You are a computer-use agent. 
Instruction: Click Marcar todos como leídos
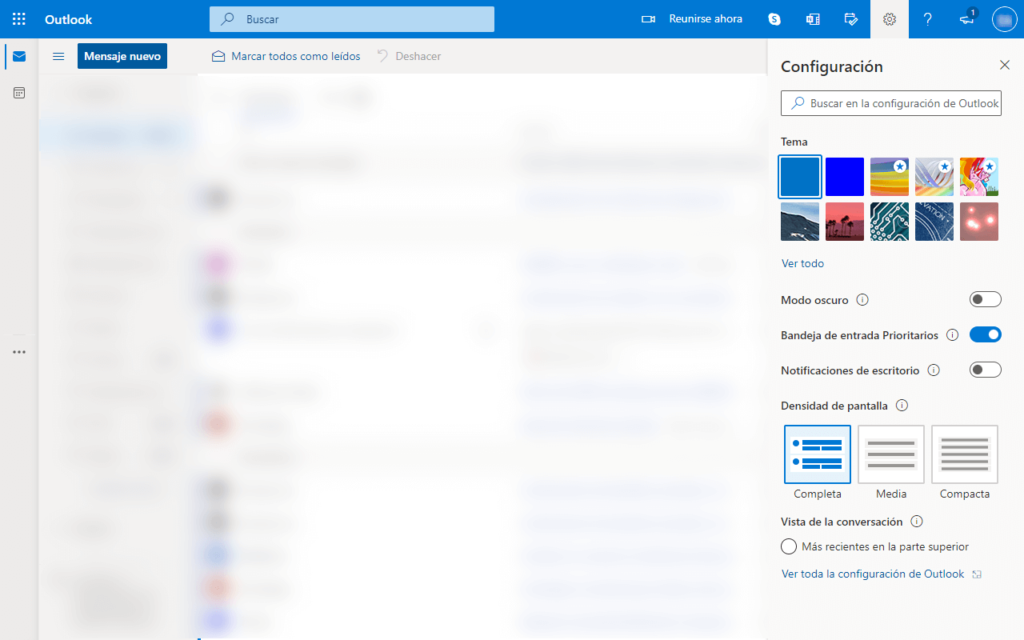[x=286, y=56]
